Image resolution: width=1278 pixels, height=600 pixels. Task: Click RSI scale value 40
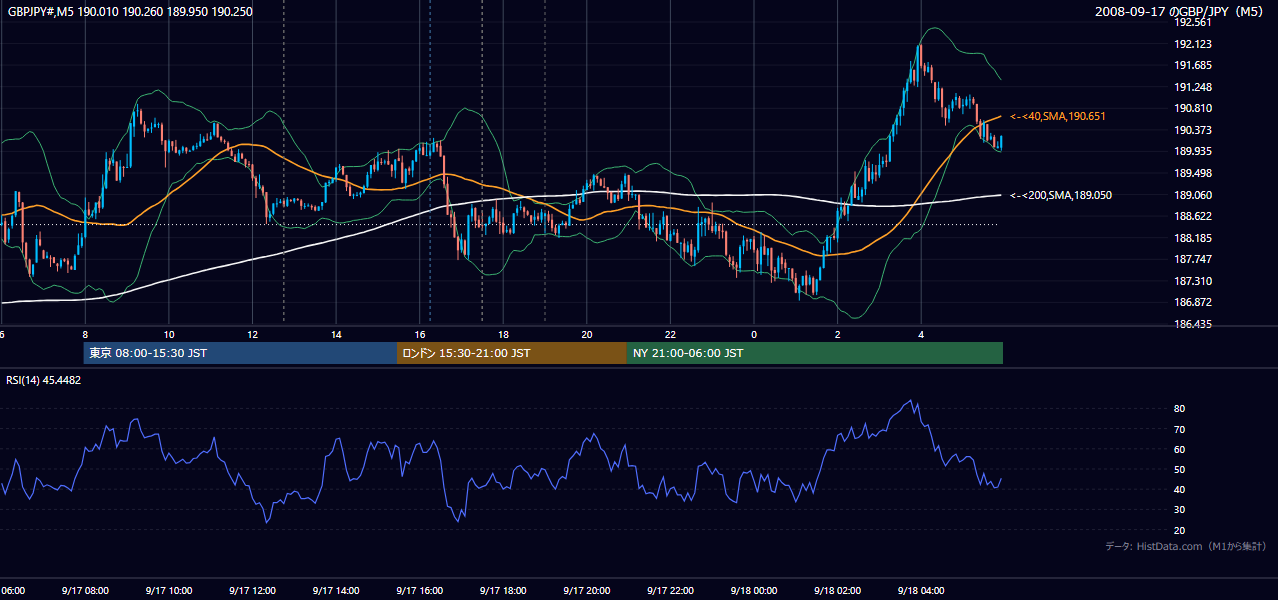click(x=1179, y=489)
